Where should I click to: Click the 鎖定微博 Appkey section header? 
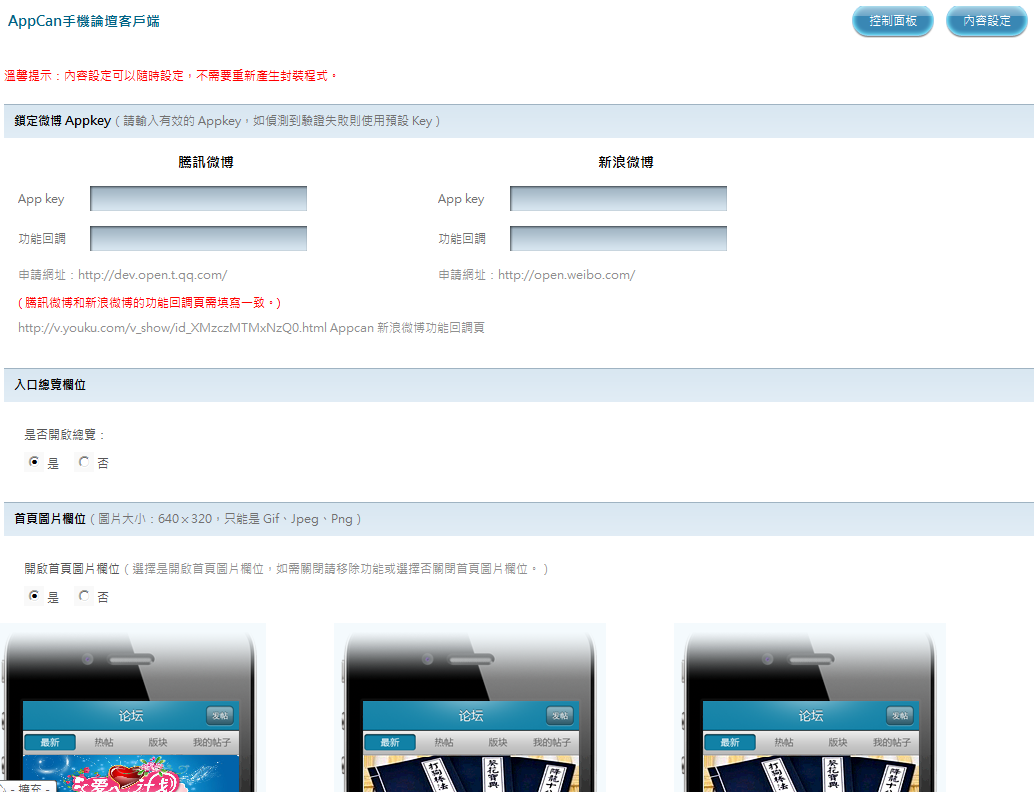[x=519, y=121]
